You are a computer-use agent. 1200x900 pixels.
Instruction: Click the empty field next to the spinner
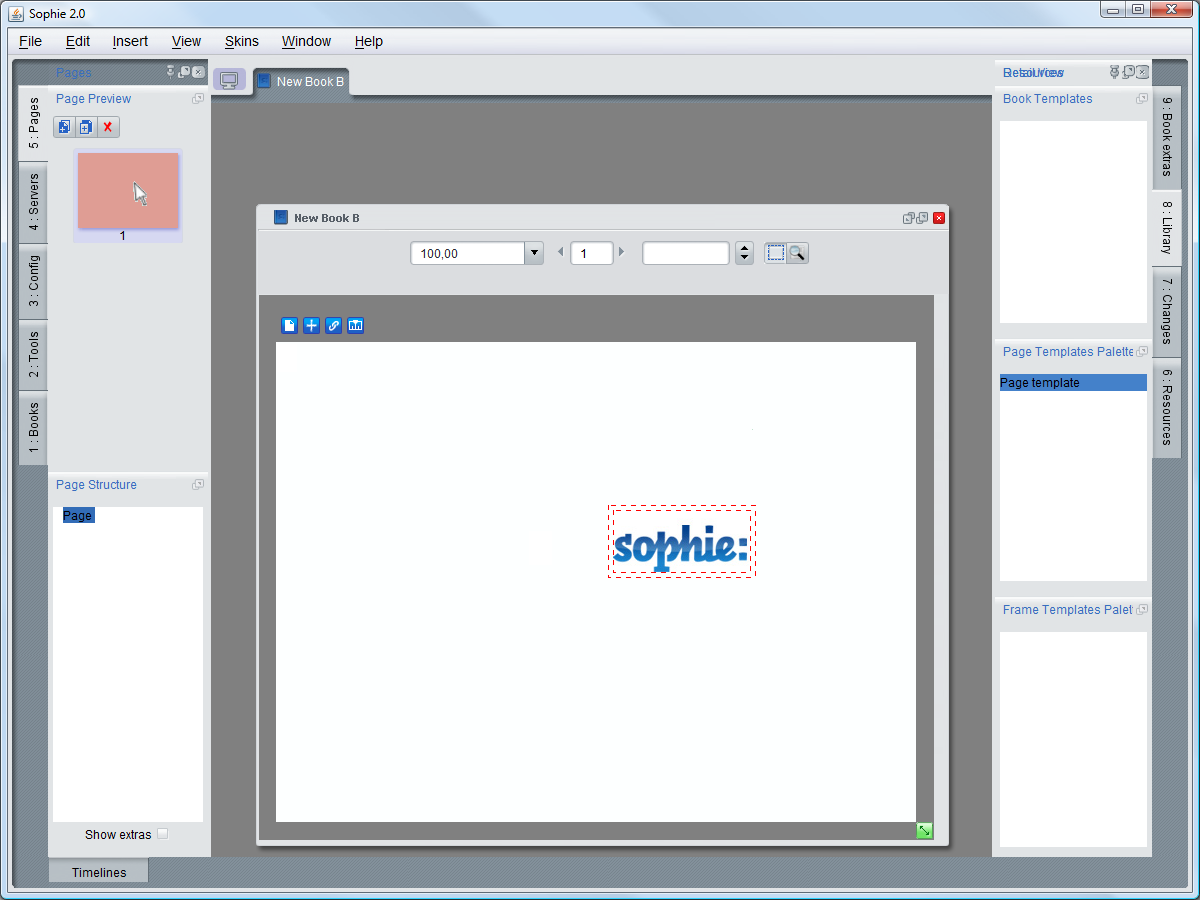tap(686, 253)
